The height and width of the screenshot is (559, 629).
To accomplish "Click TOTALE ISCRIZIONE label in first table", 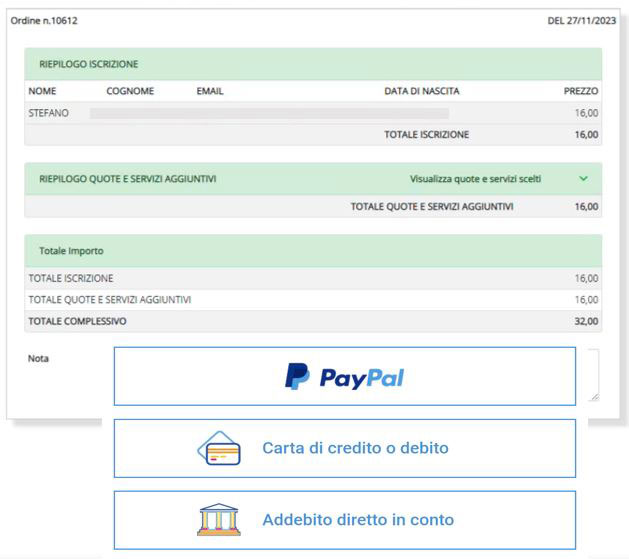I will point(426,134).
